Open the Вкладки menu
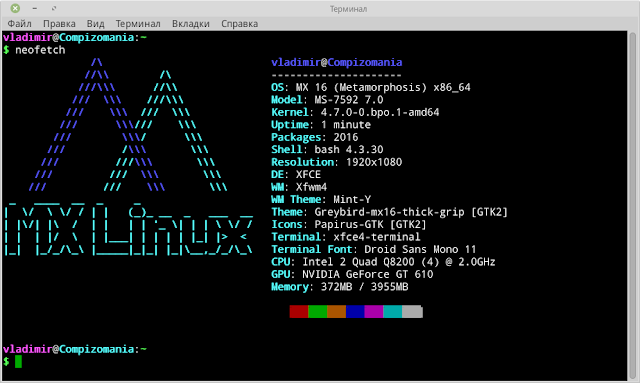Viewport: 640px width, 383px height. point(191,24)
